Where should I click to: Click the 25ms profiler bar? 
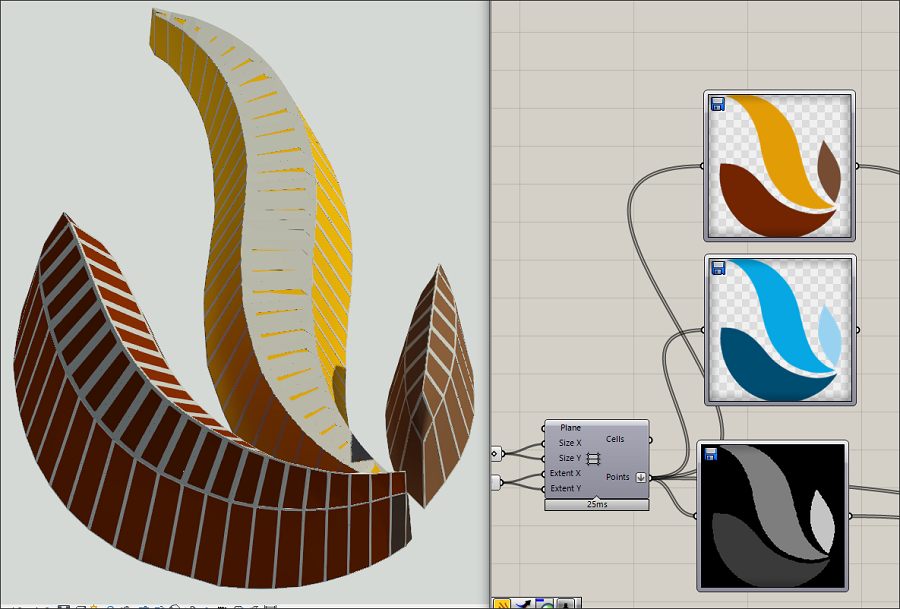(x=597, y=505)
